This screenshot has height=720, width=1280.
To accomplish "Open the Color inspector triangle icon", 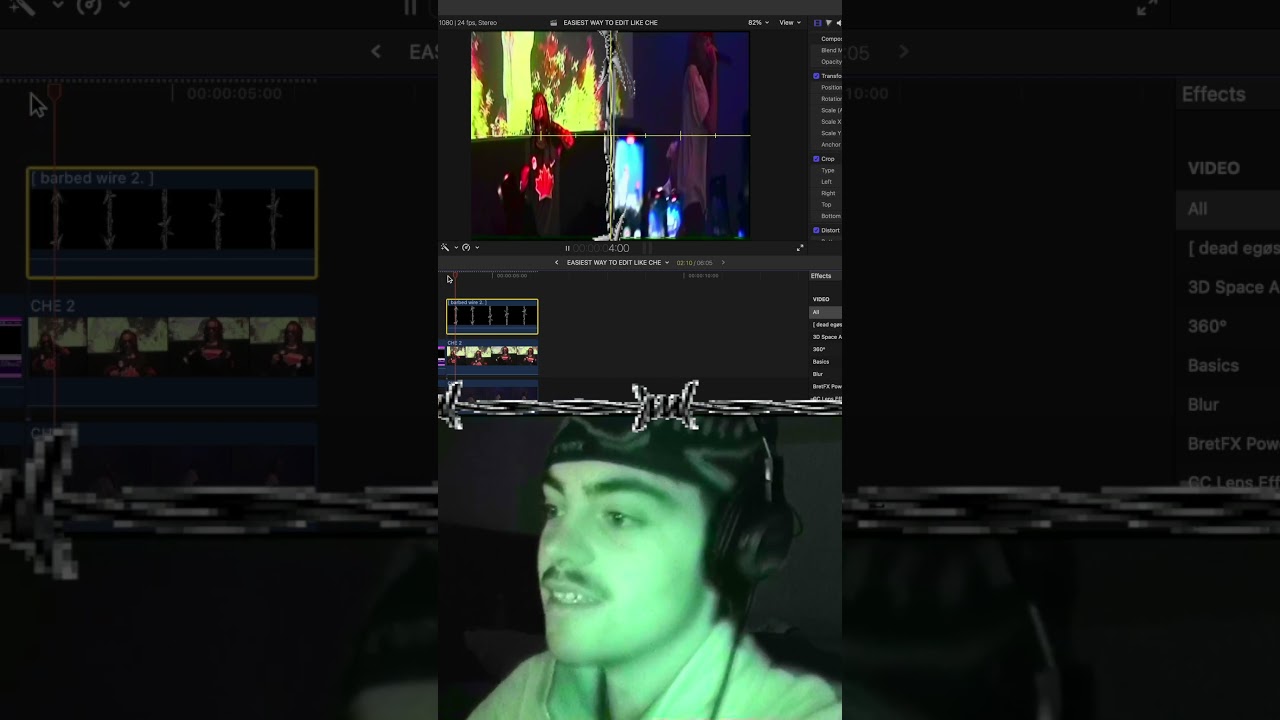I will pos(828,22).
